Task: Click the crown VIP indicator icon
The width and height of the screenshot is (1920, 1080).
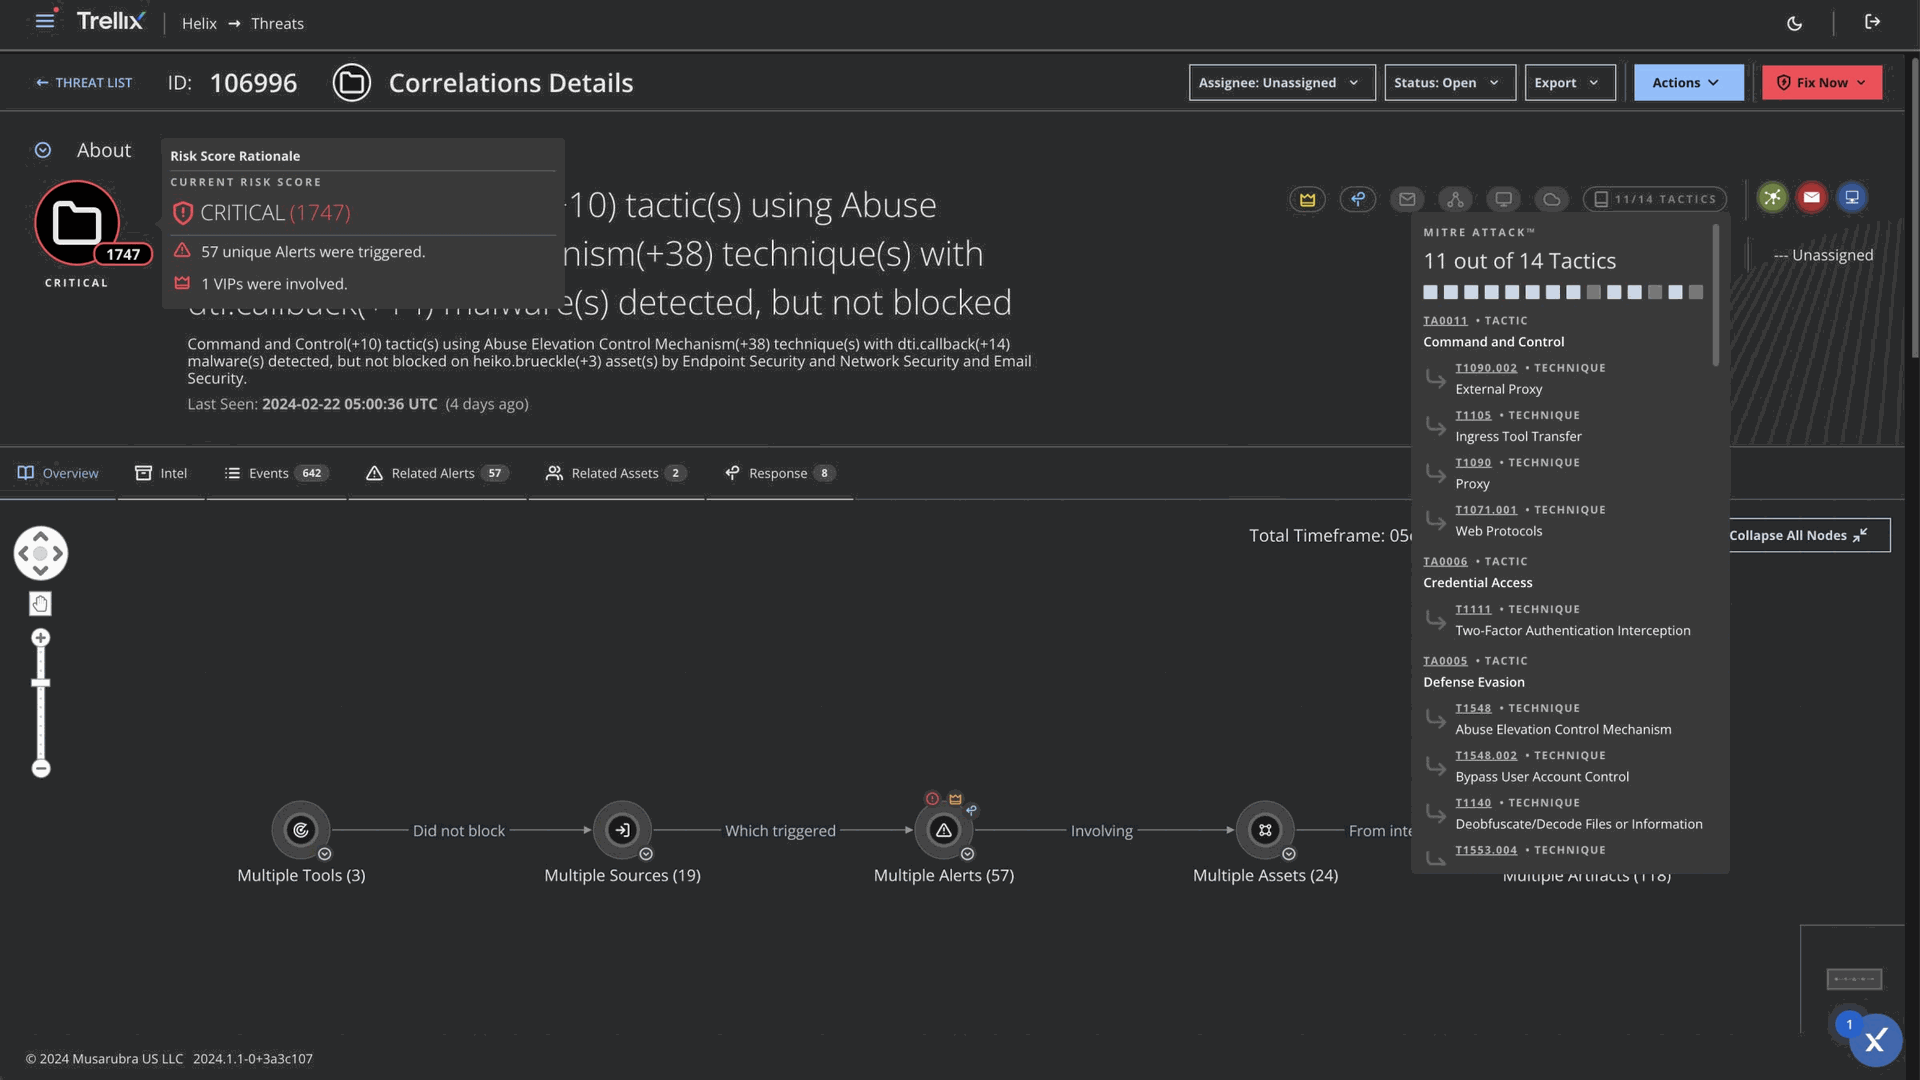Action: click(1307, 199)
